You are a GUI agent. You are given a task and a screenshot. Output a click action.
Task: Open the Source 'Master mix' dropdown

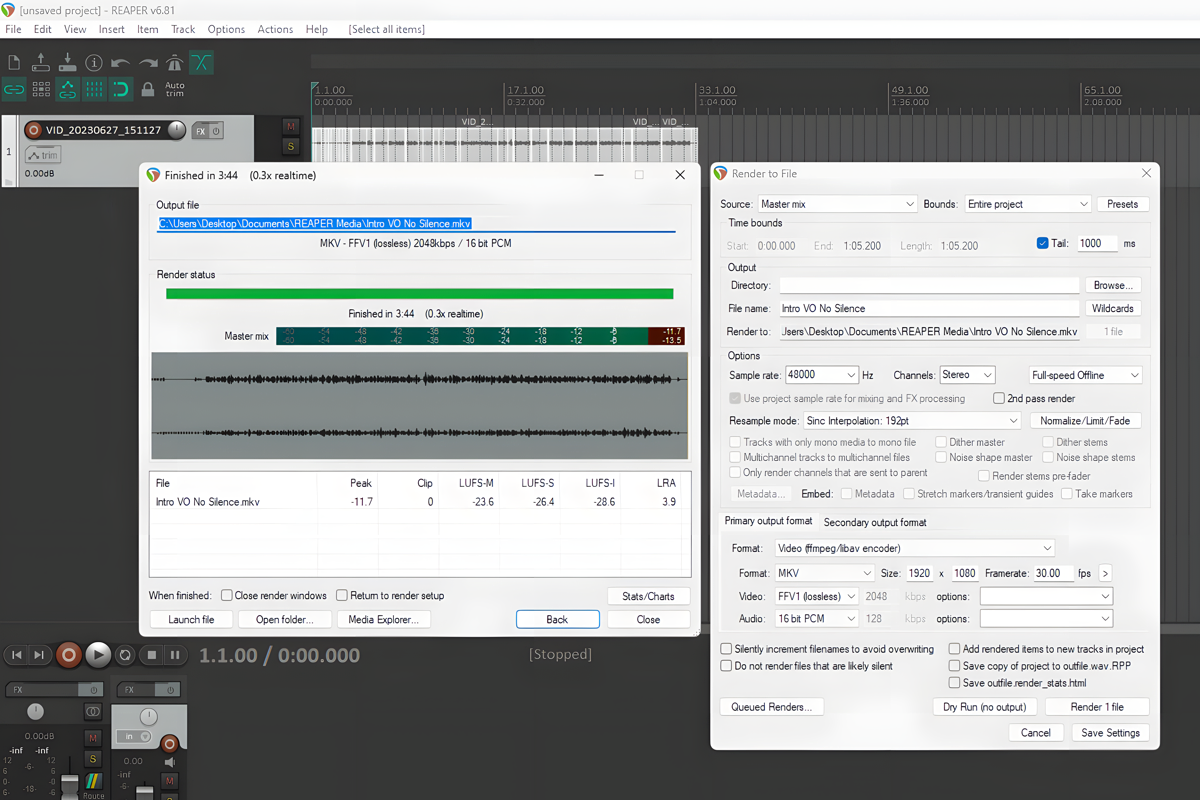836,204
